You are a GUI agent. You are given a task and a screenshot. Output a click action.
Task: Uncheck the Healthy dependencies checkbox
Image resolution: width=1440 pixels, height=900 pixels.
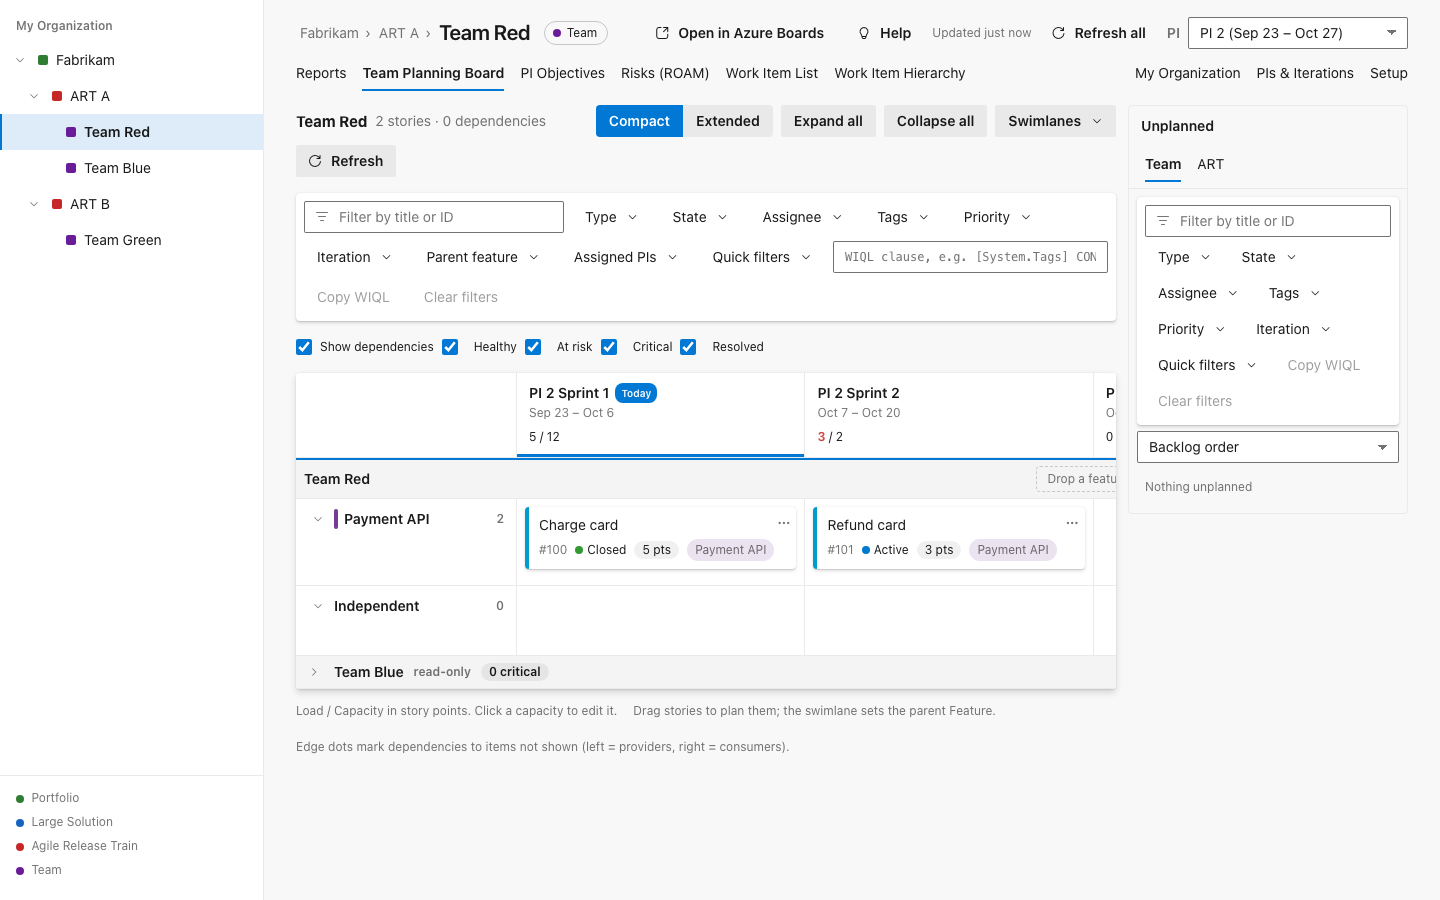coord(450,347)
